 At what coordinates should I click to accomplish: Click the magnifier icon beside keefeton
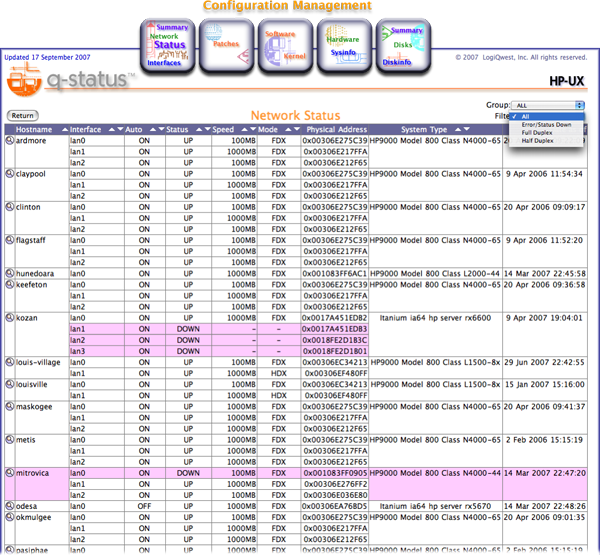point(10,284)
